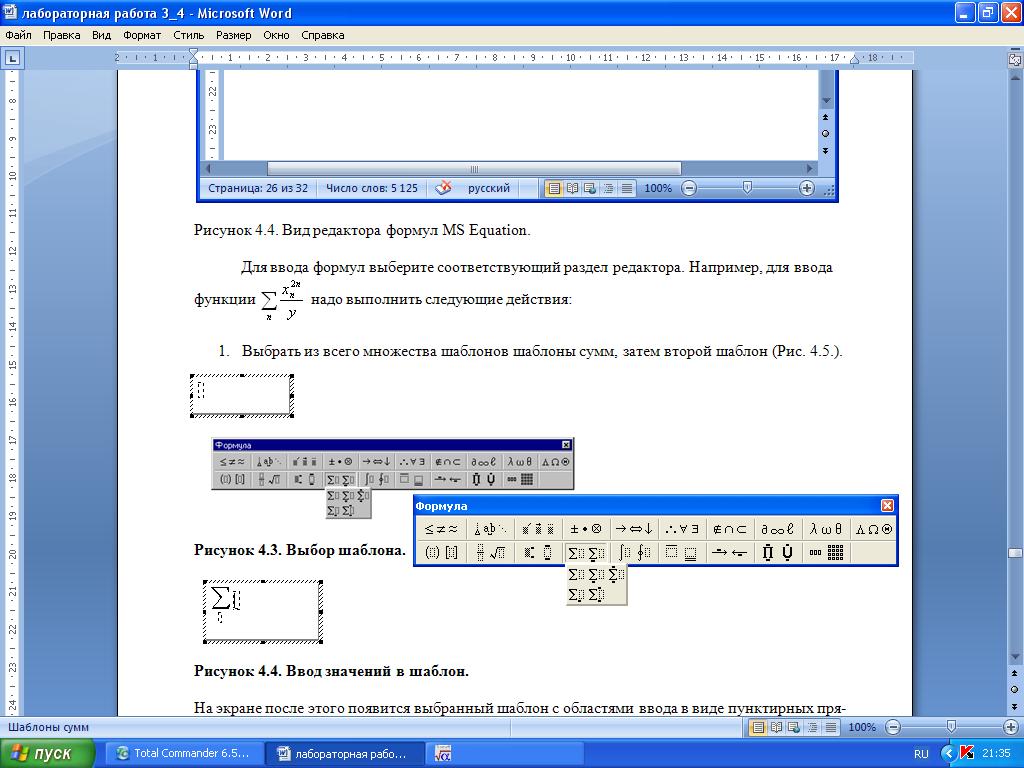Screen dimensions: 1024x768
Task: Open matrix templates palette
Action: (825, 552)
